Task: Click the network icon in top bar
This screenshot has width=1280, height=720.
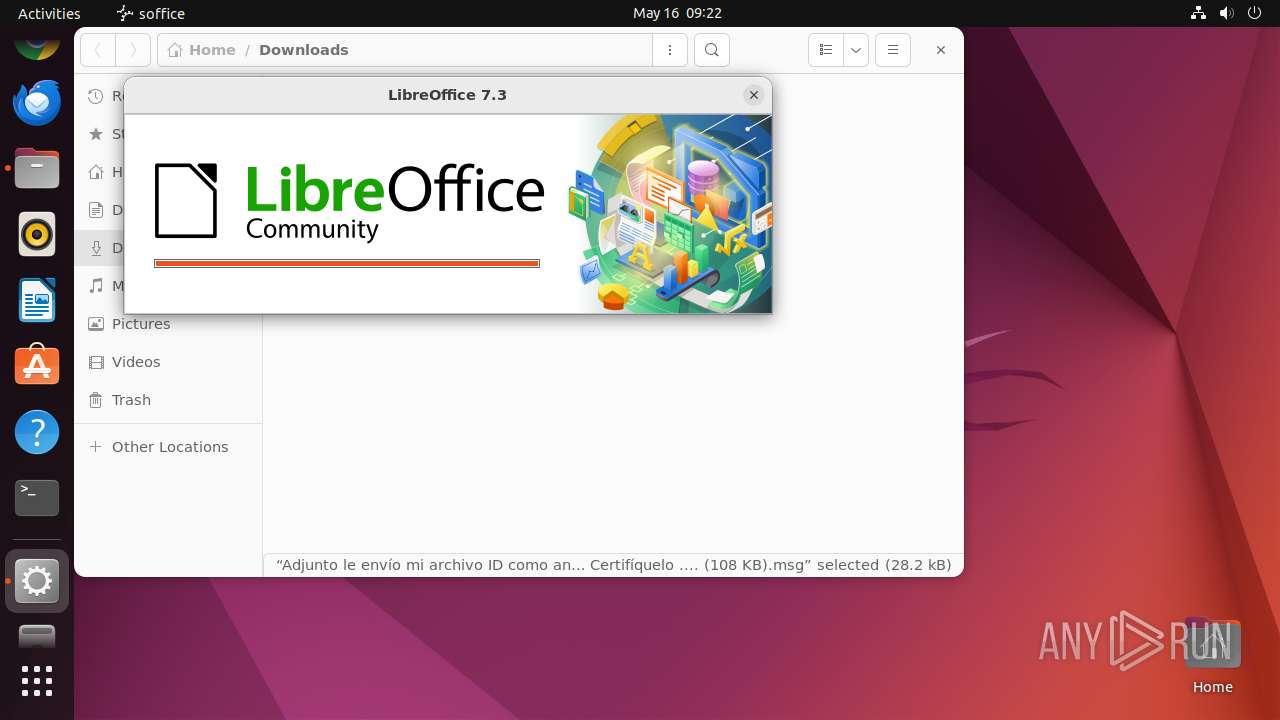Action: pyautogui.click(x=1198, y=13)
